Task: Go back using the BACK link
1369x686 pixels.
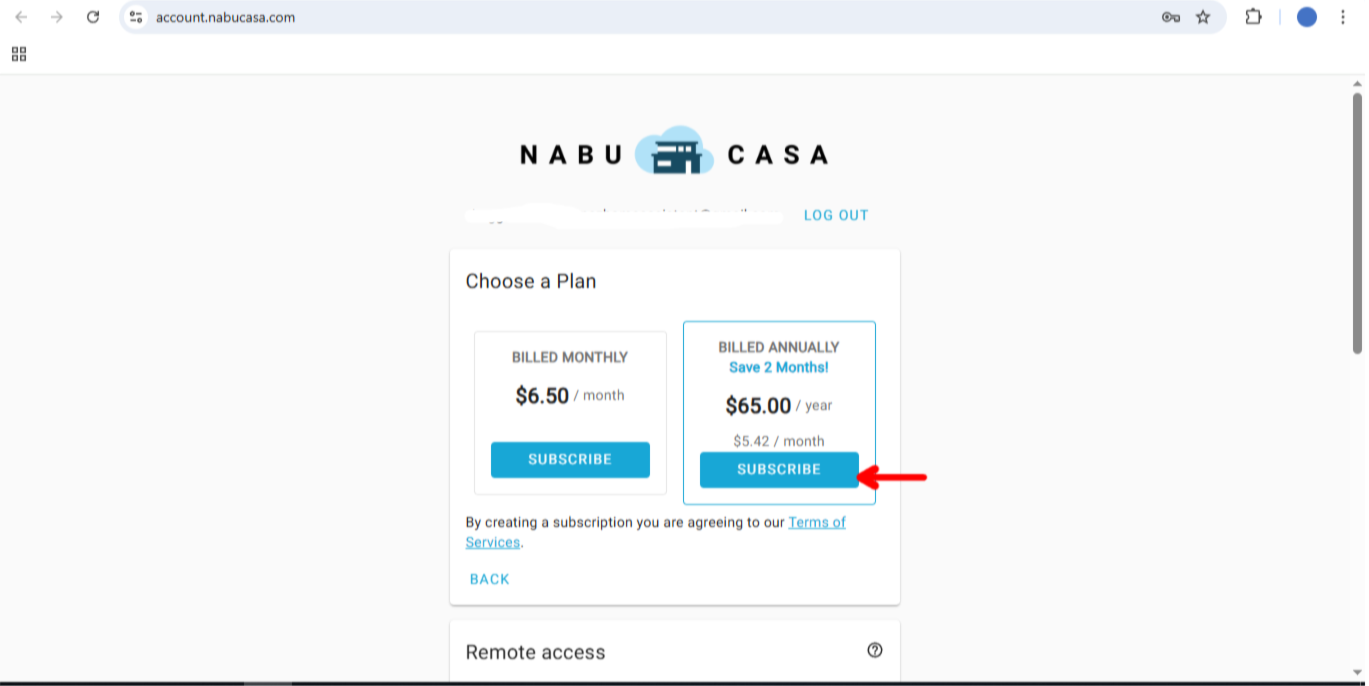Action: (490, 579)
